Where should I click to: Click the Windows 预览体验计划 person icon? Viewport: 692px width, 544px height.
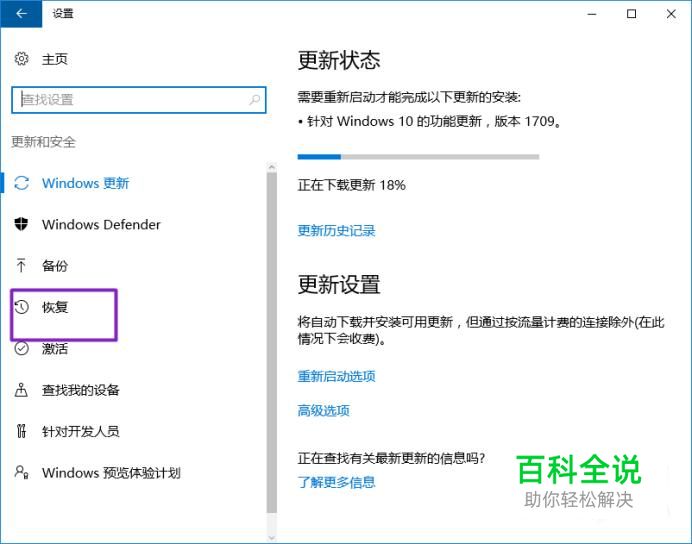click(x=22, y=473)
